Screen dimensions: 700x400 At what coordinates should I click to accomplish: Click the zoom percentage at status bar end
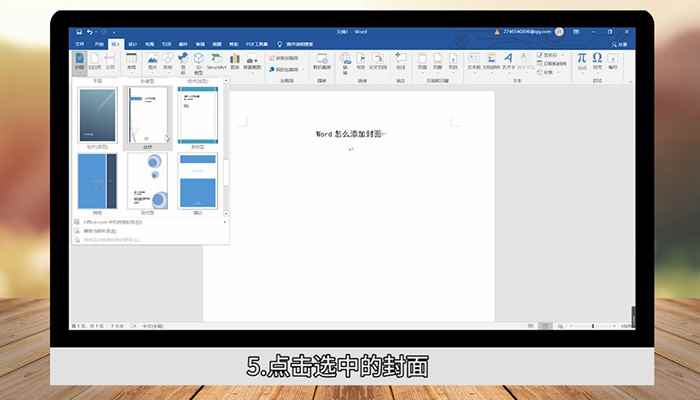(627, 326)
